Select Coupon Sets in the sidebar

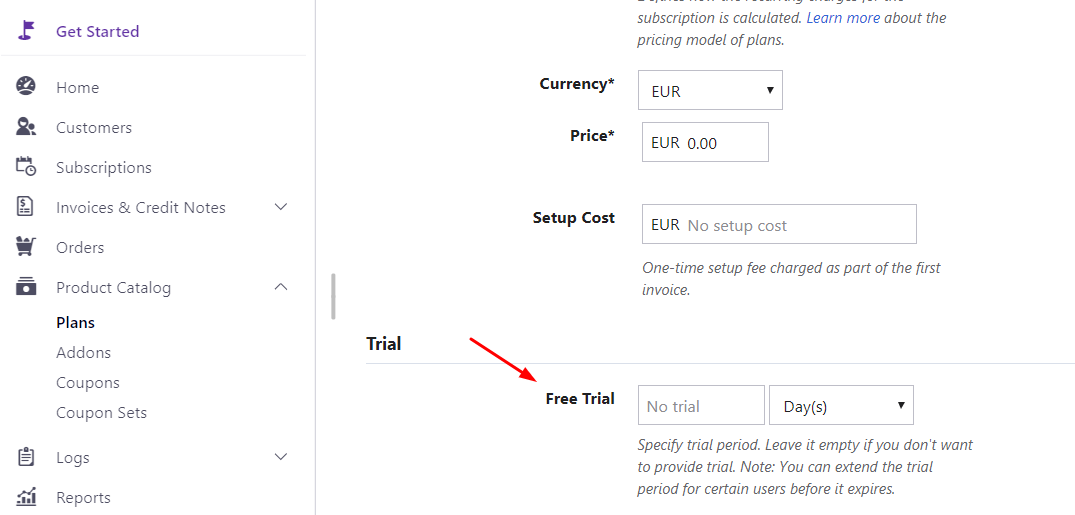(101, 412)
